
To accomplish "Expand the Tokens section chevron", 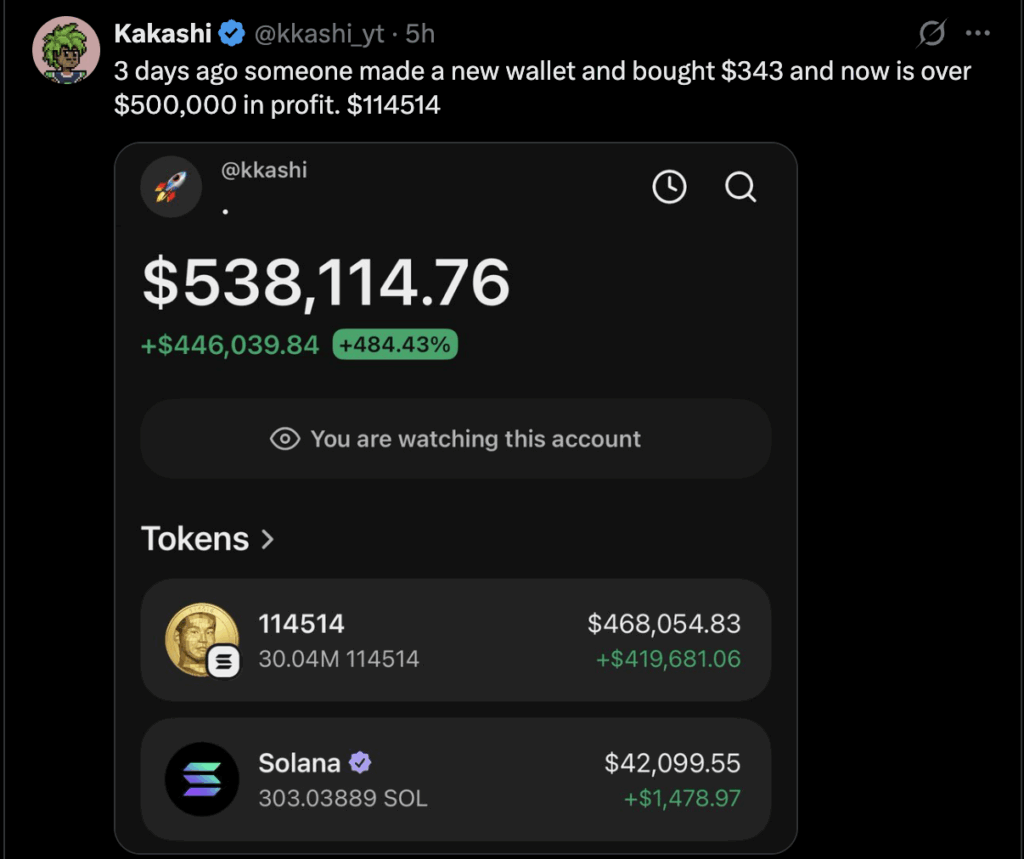I will click(268, 538).
